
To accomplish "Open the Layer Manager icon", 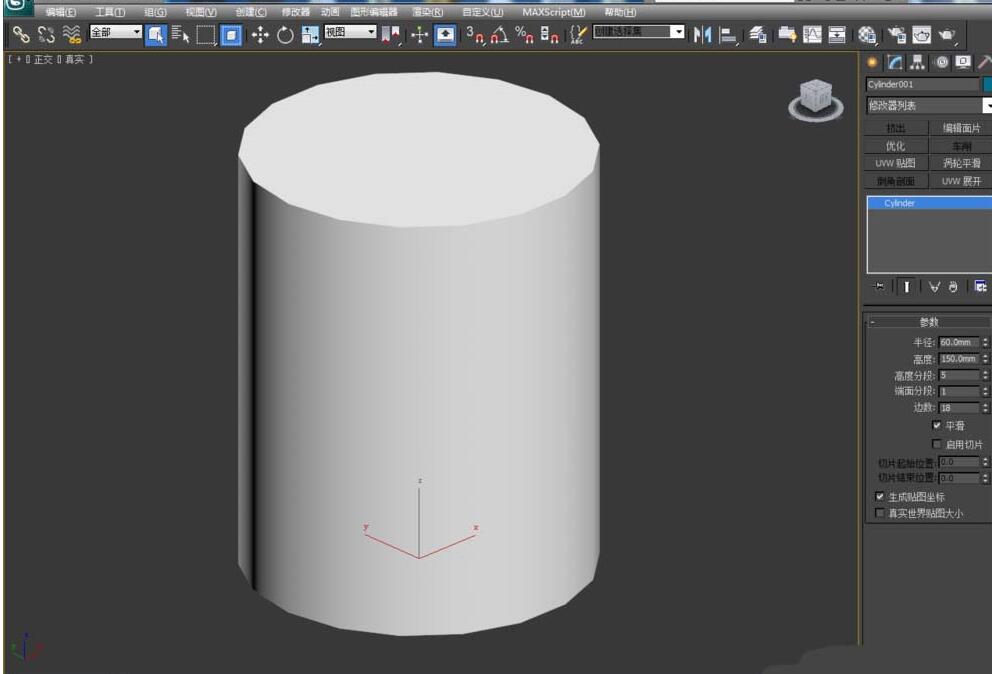I will click(758, 35).
